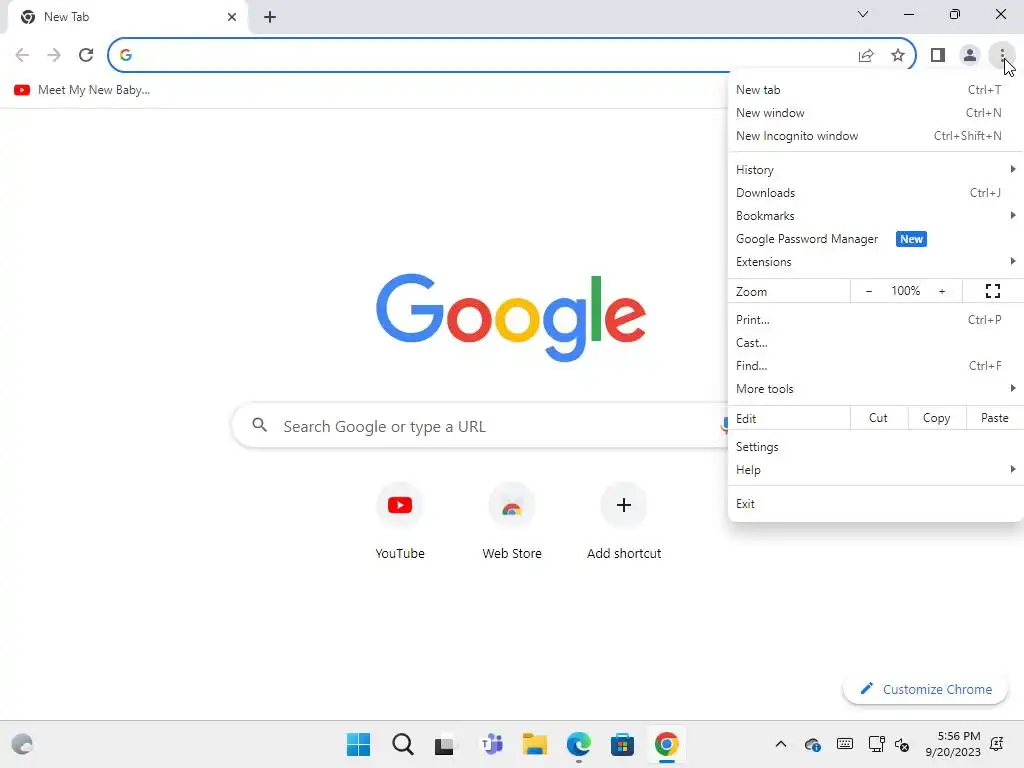
Task: Open the profile avatar icon
Action: [x=970, y=55]
